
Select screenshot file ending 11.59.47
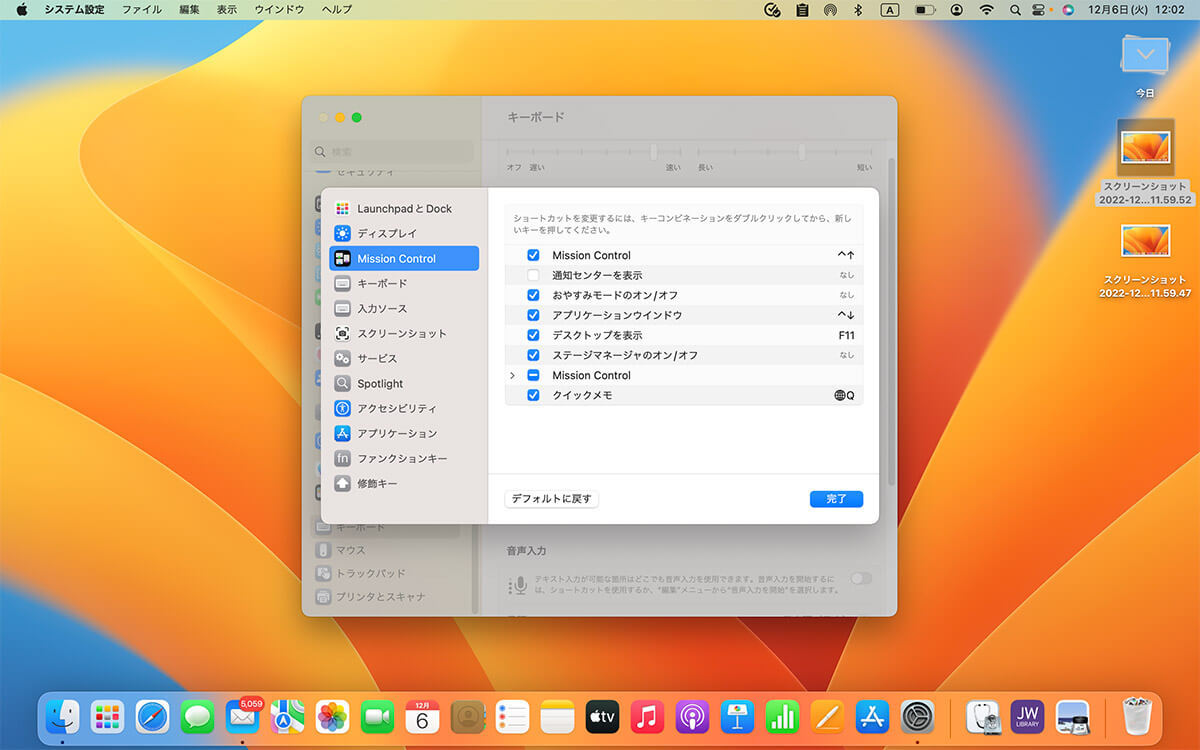pos(1145,260)
